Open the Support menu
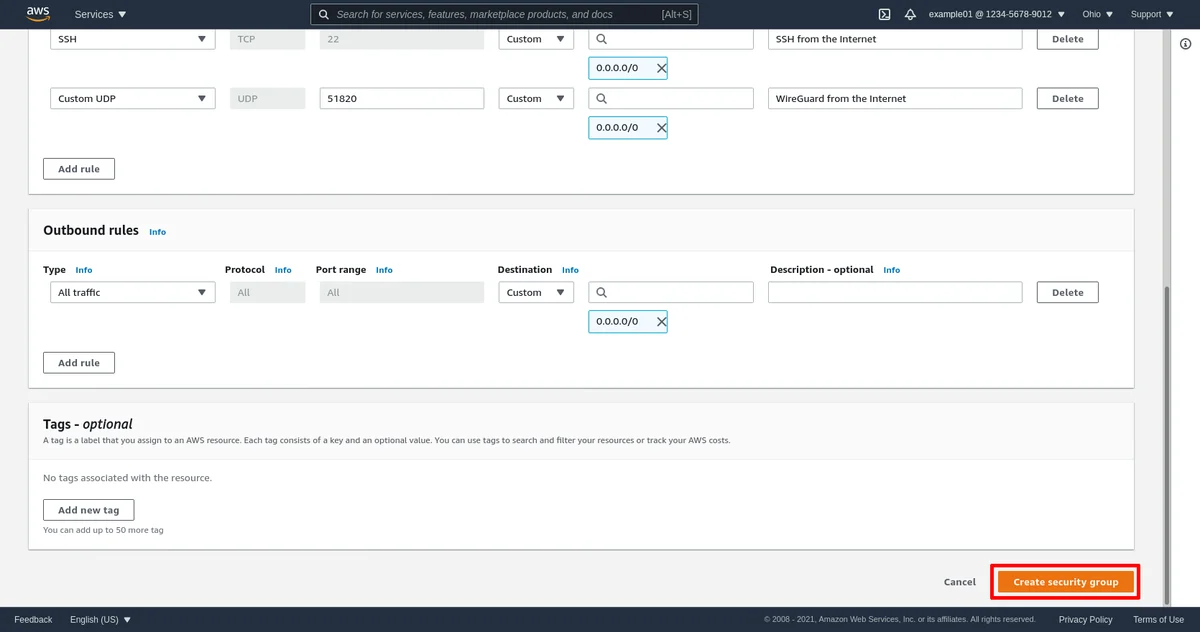 pyautogui.click(x=1152, y=14)
